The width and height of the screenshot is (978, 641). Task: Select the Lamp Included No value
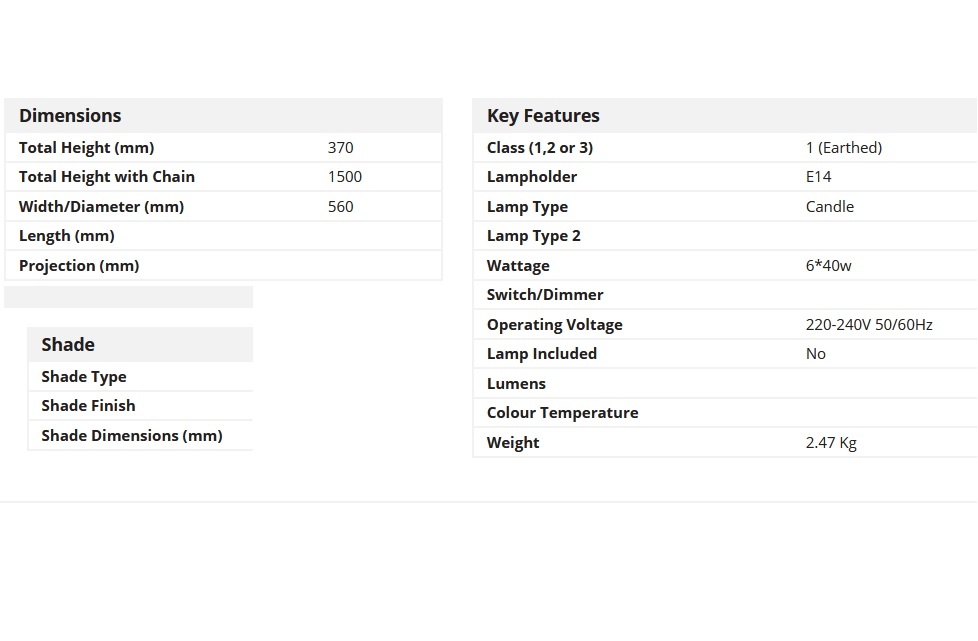pos(815,354)
